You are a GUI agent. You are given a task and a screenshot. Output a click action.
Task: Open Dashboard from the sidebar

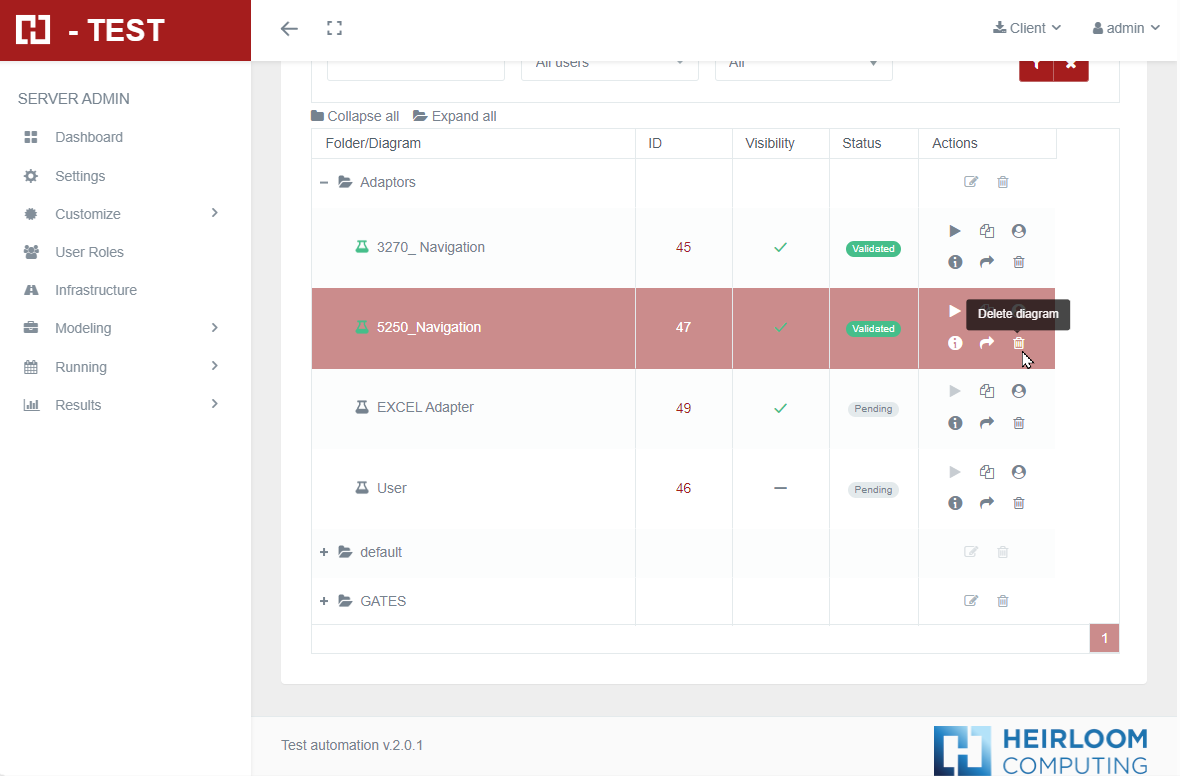(89, 137)
